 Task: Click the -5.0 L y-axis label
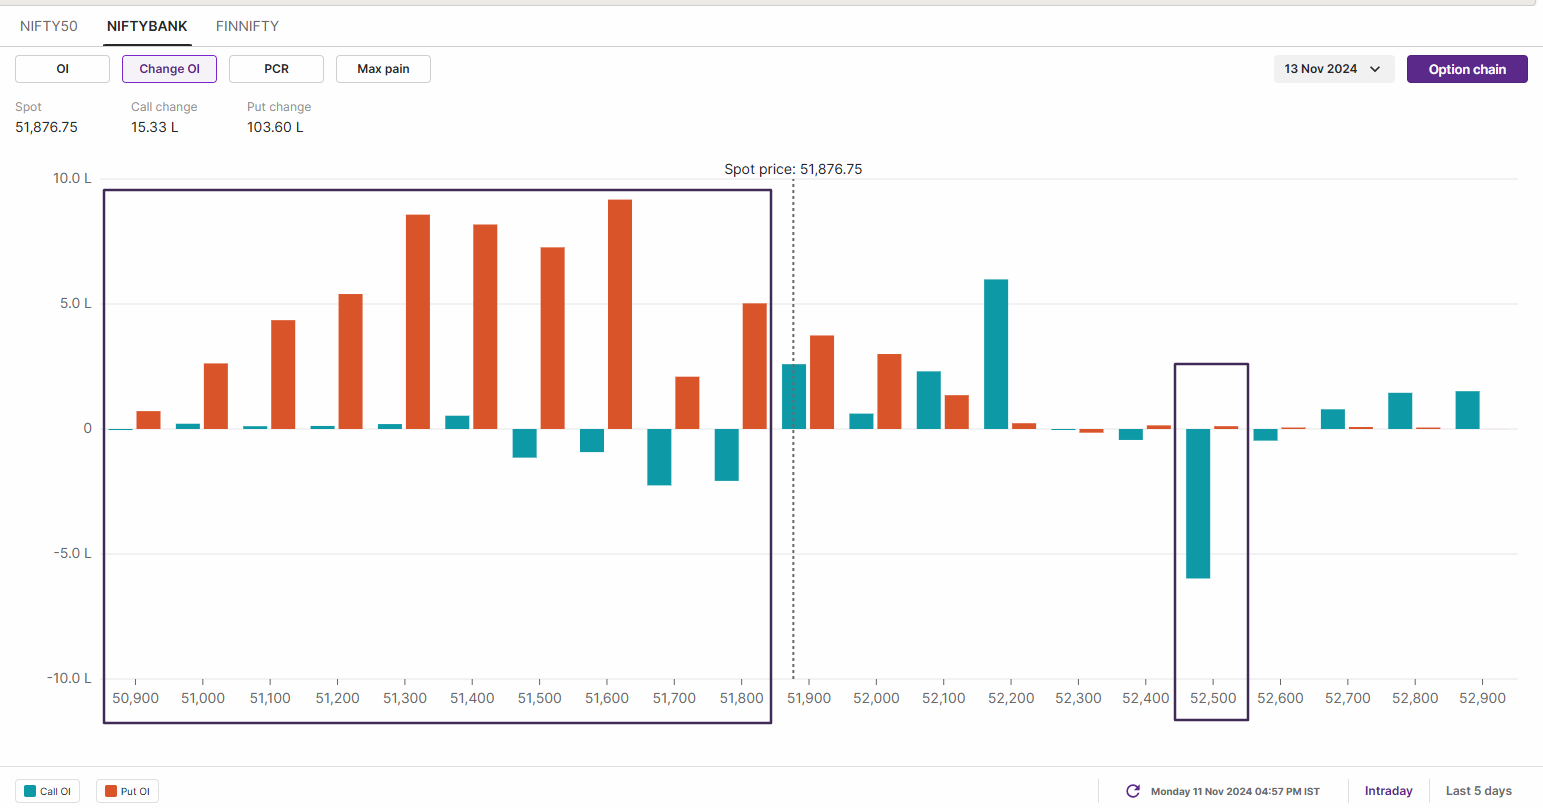(72, 553)
